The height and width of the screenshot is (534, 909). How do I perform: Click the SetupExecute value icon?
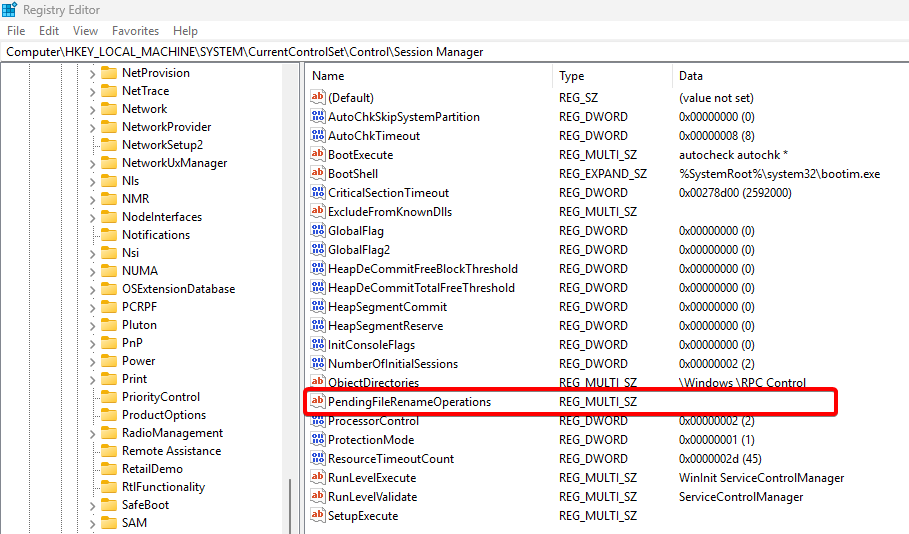click(x=319, y=516)
